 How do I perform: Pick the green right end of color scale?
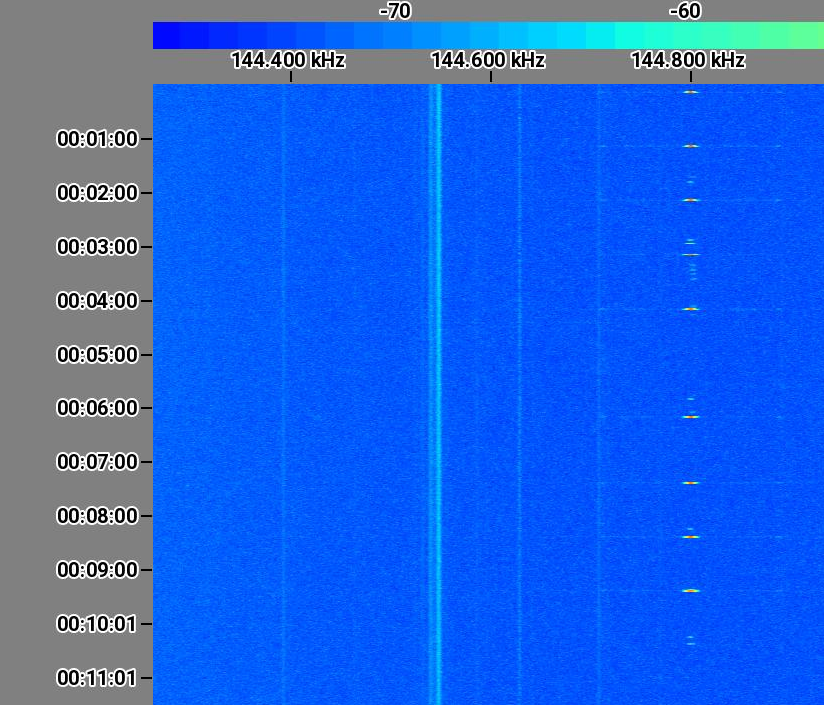pyautogui.click(x=812, y=36)
